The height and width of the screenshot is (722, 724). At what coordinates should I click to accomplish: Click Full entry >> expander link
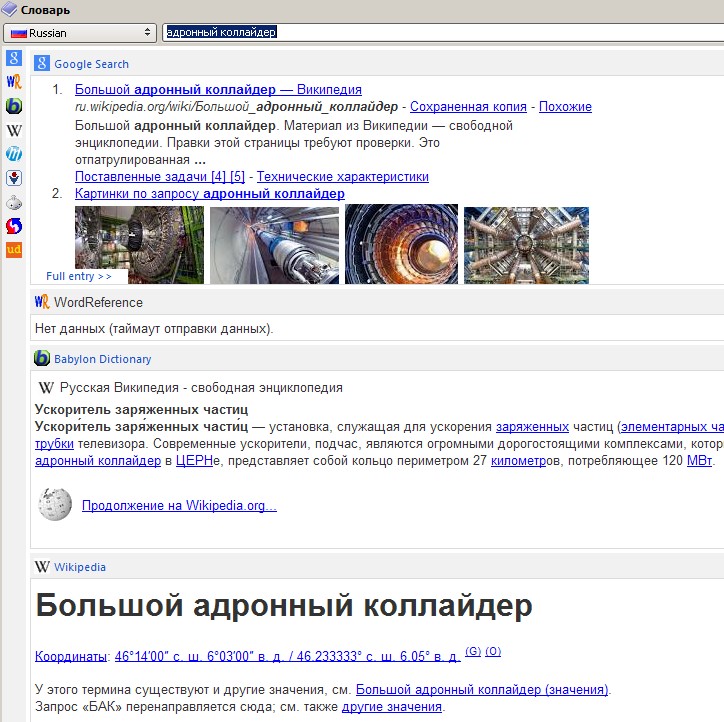[78, 276]
